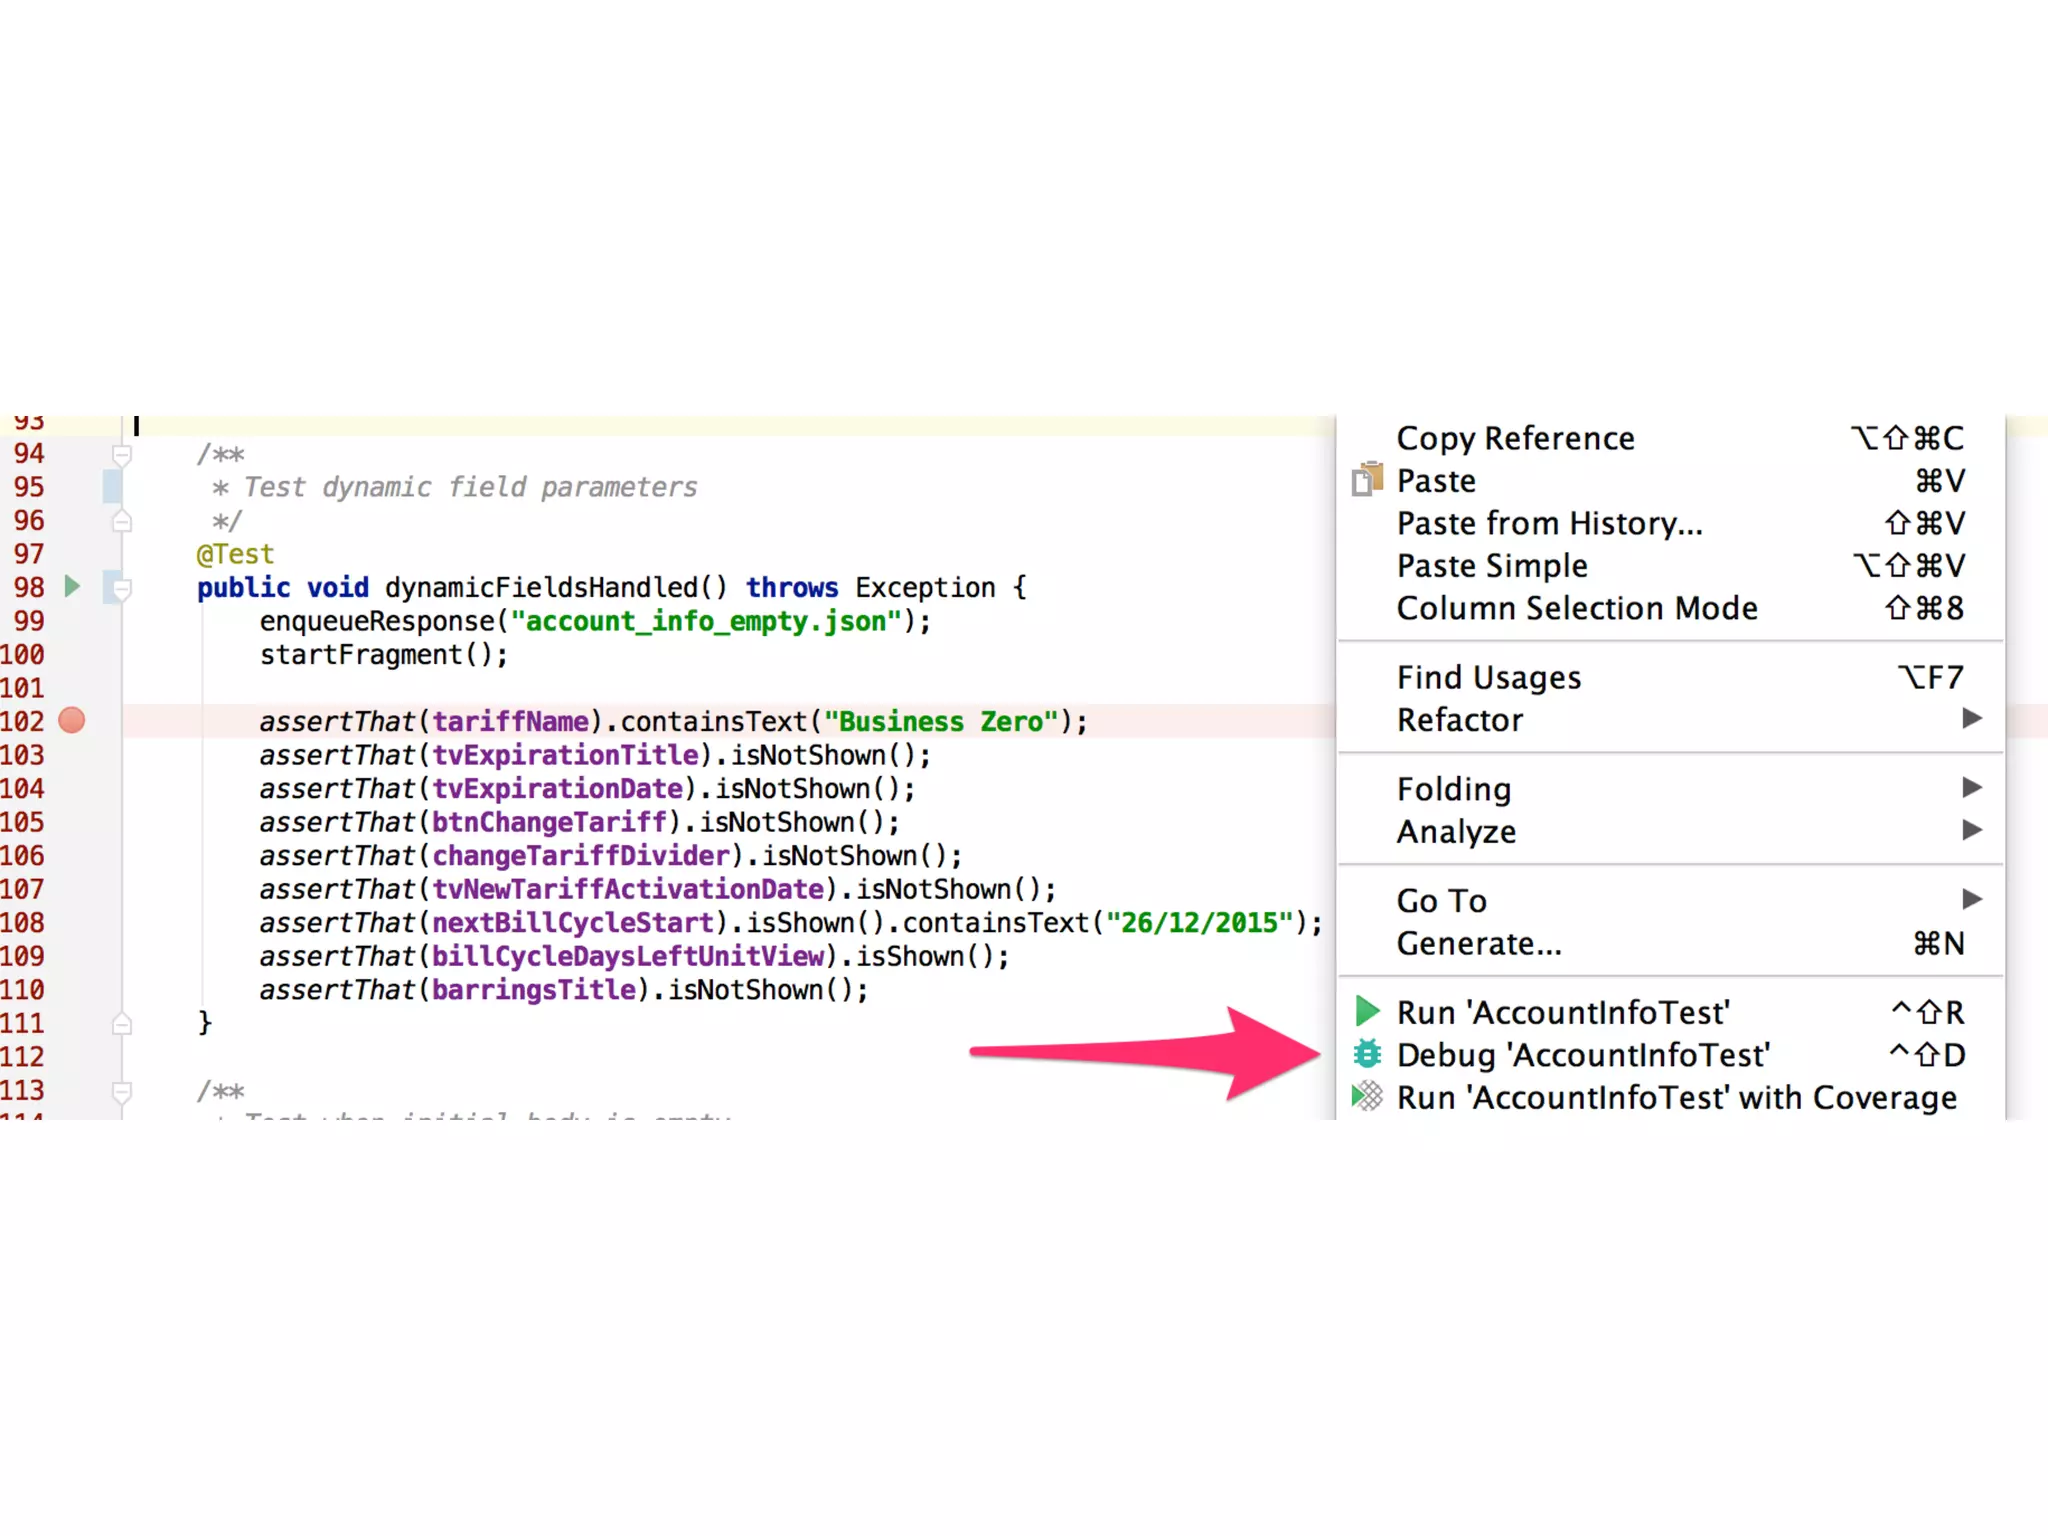Click the fold end marker at line 111
The width and height of the screenshot is (2048, 1536).
coord(122,1023)
